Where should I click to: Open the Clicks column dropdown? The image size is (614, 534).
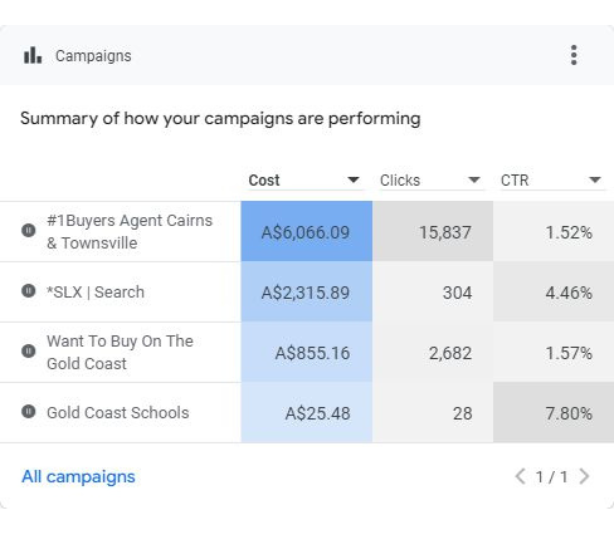coord(474,181)
